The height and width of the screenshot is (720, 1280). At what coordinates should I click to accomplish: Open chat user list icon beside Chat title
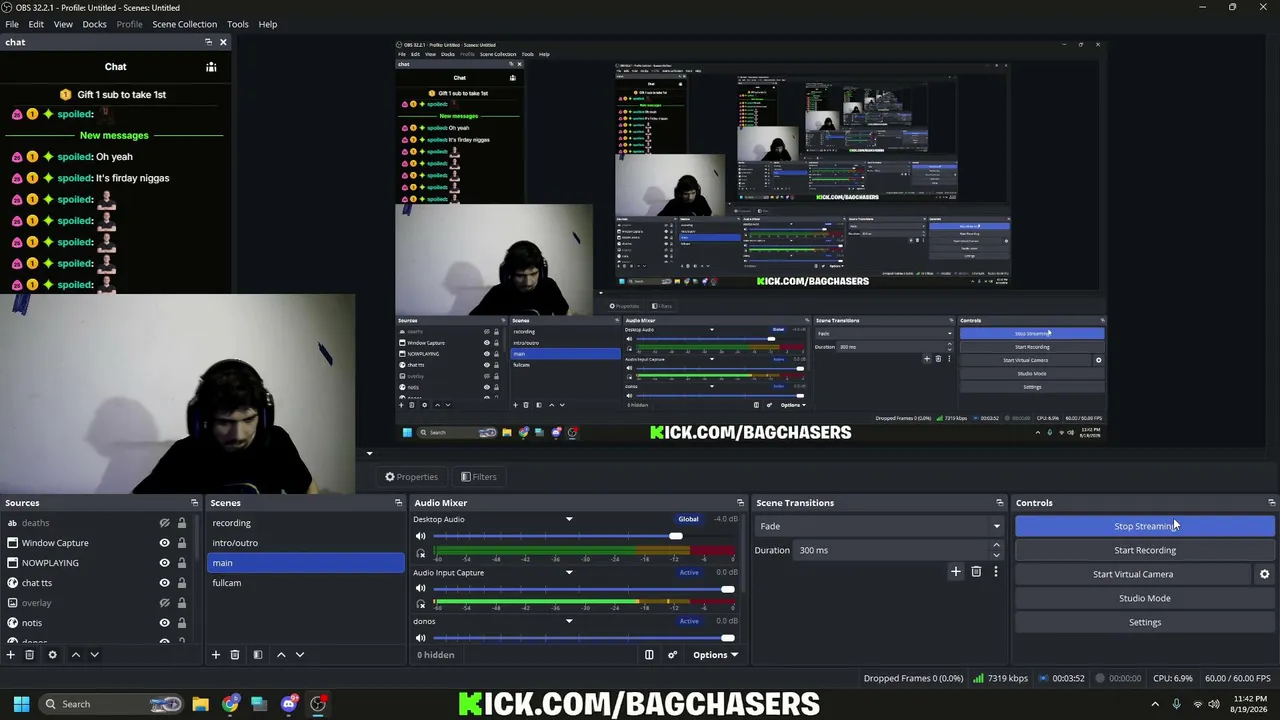(211, 67)
